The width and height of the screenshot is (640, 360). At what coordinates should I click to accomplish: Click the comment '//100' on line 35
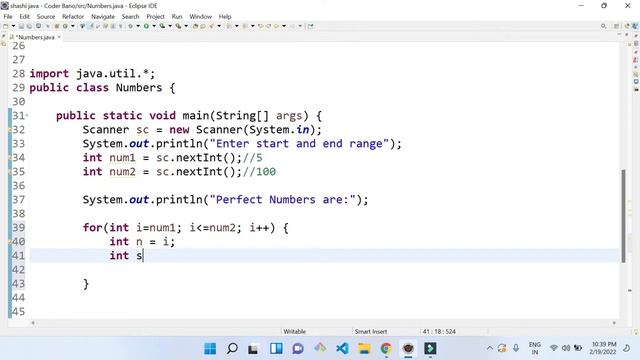(x=259, y=172)
